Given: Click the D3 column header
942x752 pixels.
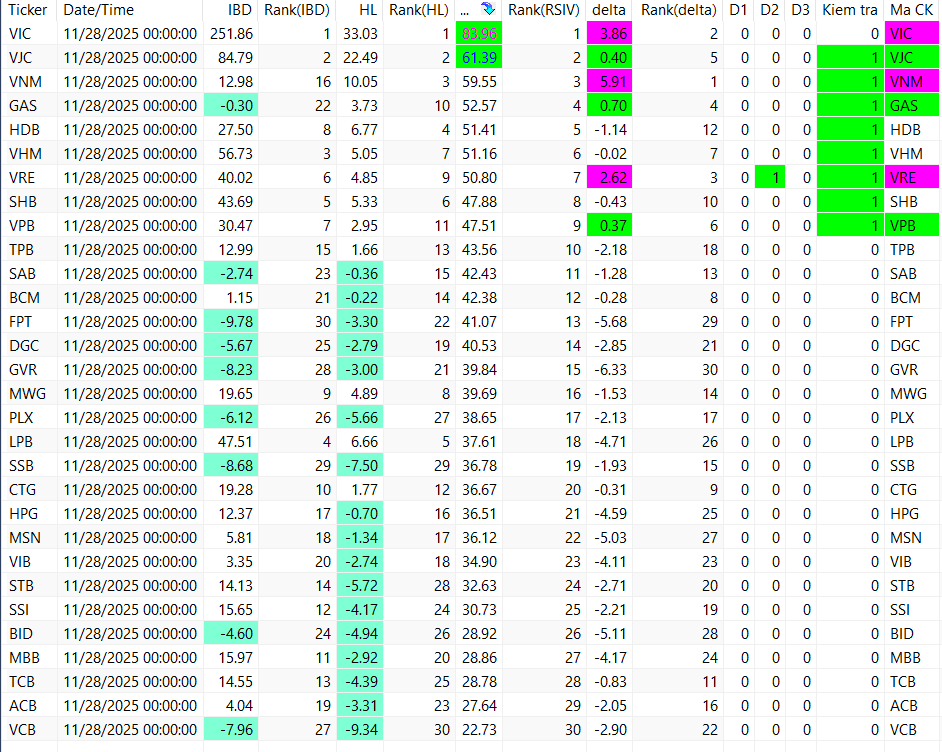Looking at the screenshot, I should click(x=800, y=10).
